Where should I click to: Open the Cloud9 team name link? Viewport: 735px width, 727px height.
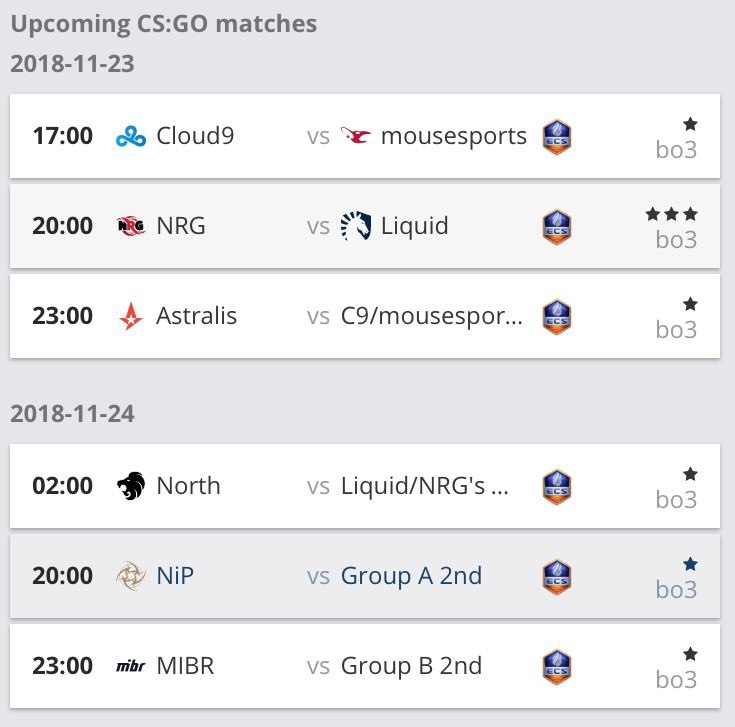pos(195,136)
